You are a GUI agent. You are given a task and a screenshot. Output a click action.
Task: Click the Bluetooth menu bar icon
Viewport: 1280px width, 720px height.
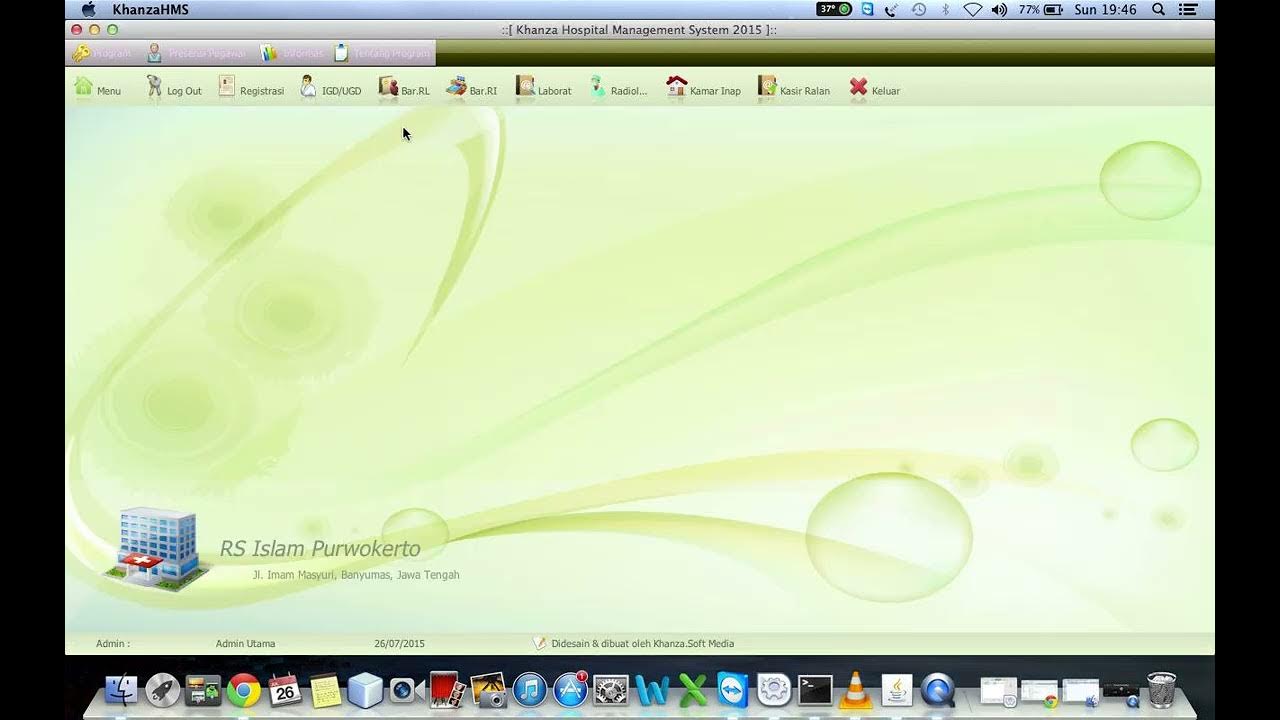pos(946,9)
